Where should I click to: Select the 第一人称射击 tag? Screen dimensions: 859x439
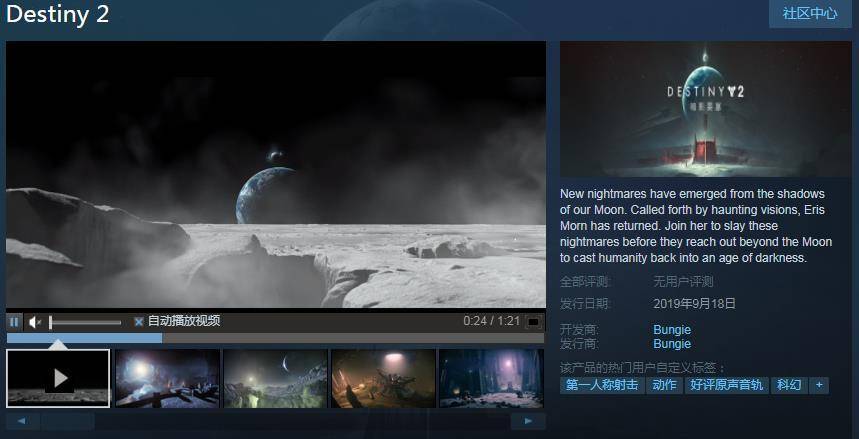[602, 385]
